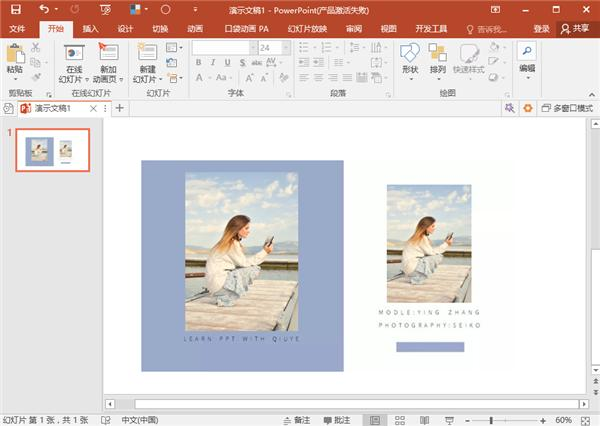Zoom in with the plus button
This screenshot has width=600, height=426.
point(543,421)
